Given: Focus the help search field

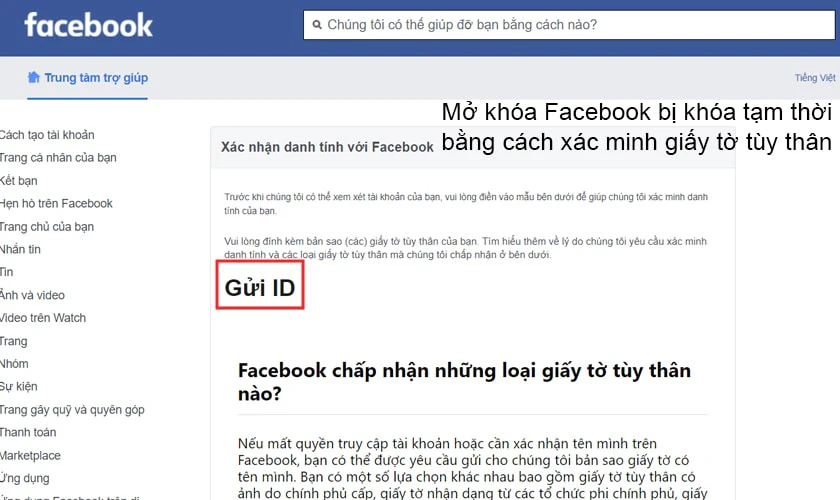Looking at the screenshot, I should 569,25.
